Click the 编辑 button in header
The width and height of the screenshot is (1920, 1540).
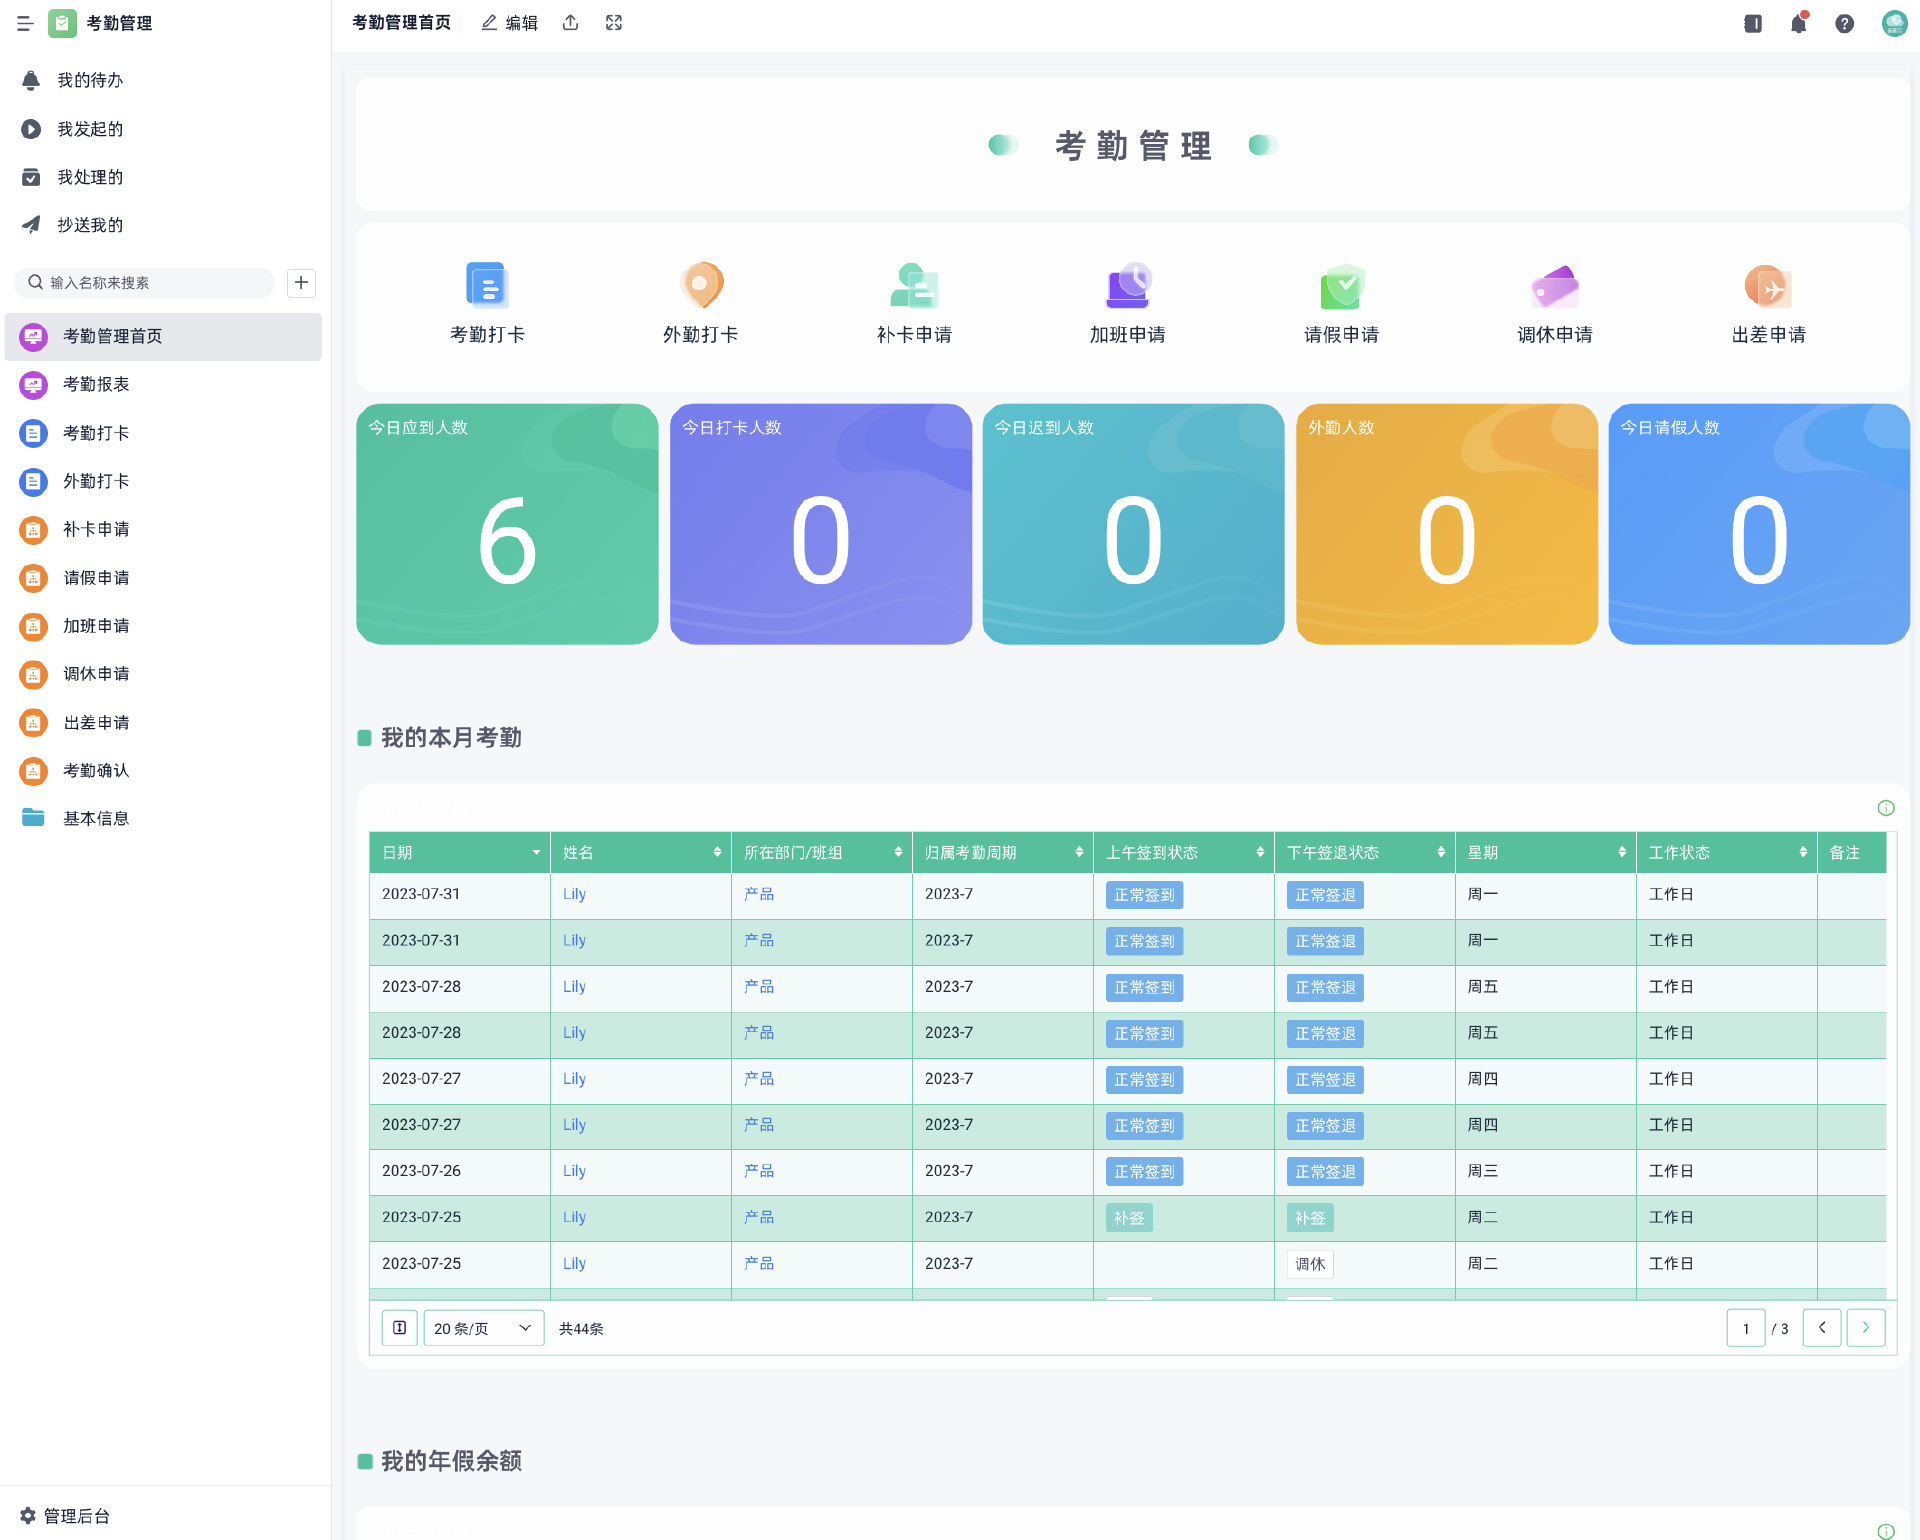coord(509,23)
